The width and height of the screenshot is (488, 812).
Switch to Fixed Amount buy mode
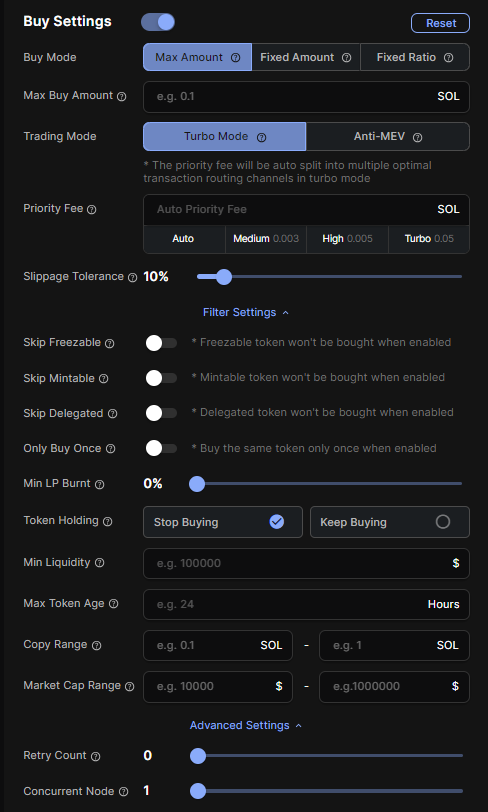[x=306, y=57]
